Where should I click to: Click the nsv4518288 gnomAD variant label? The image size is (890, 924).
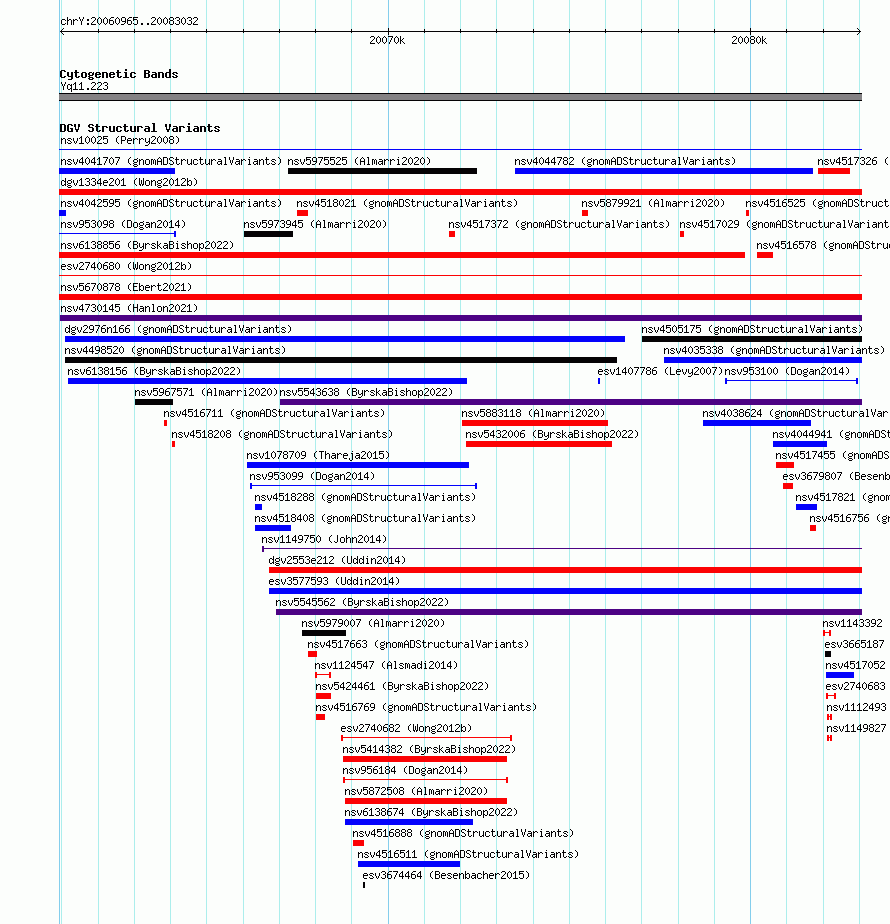[365, 497]
